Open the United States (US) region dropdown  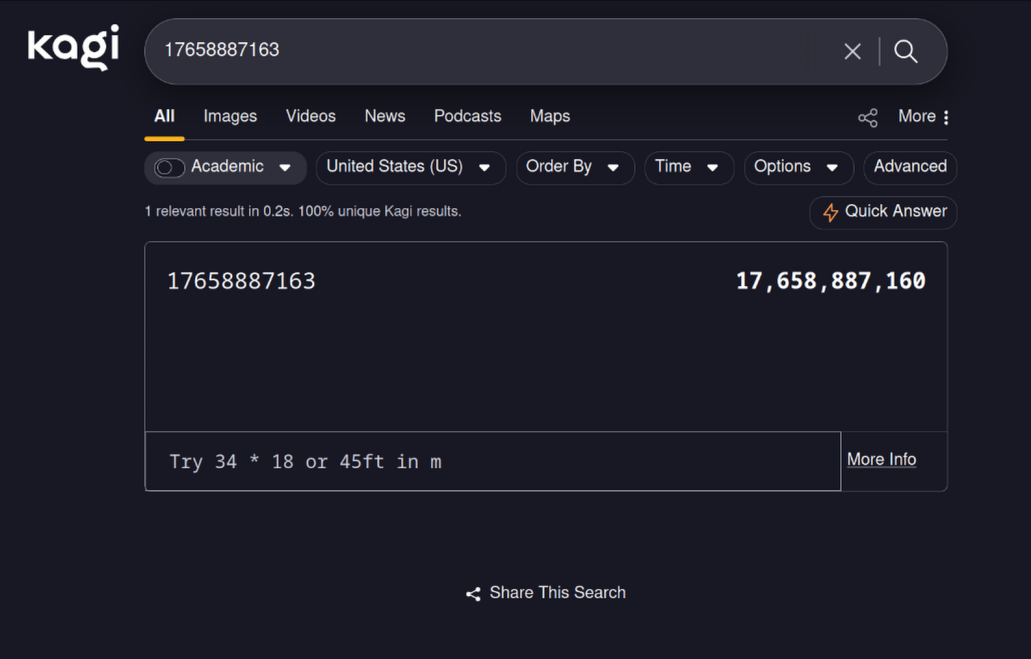pos(410,167)
